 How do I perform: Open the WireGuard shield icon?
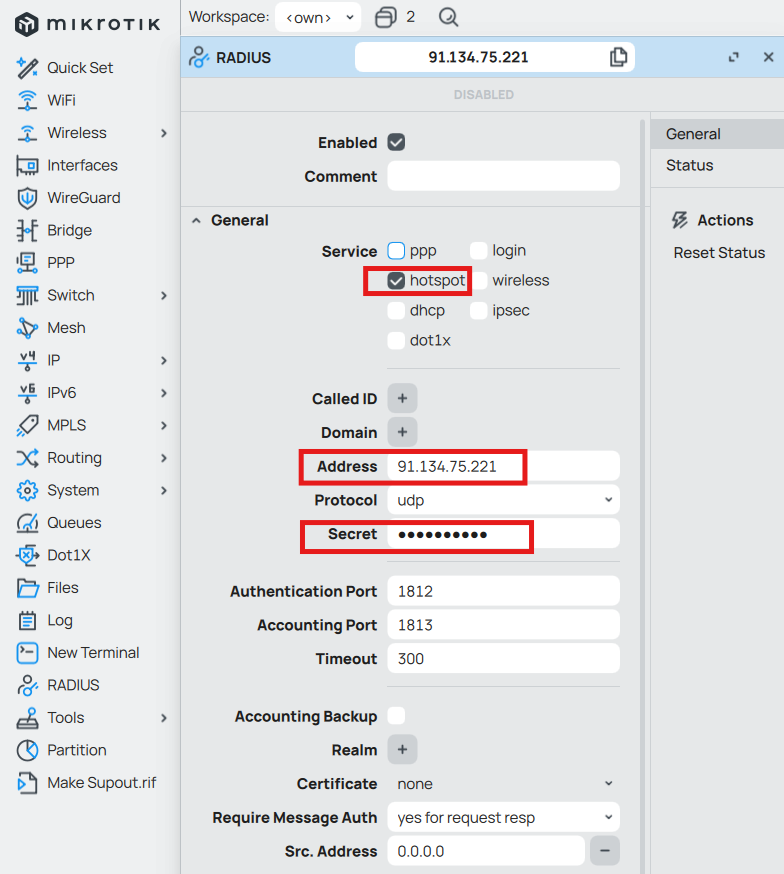tap(27, 198)
